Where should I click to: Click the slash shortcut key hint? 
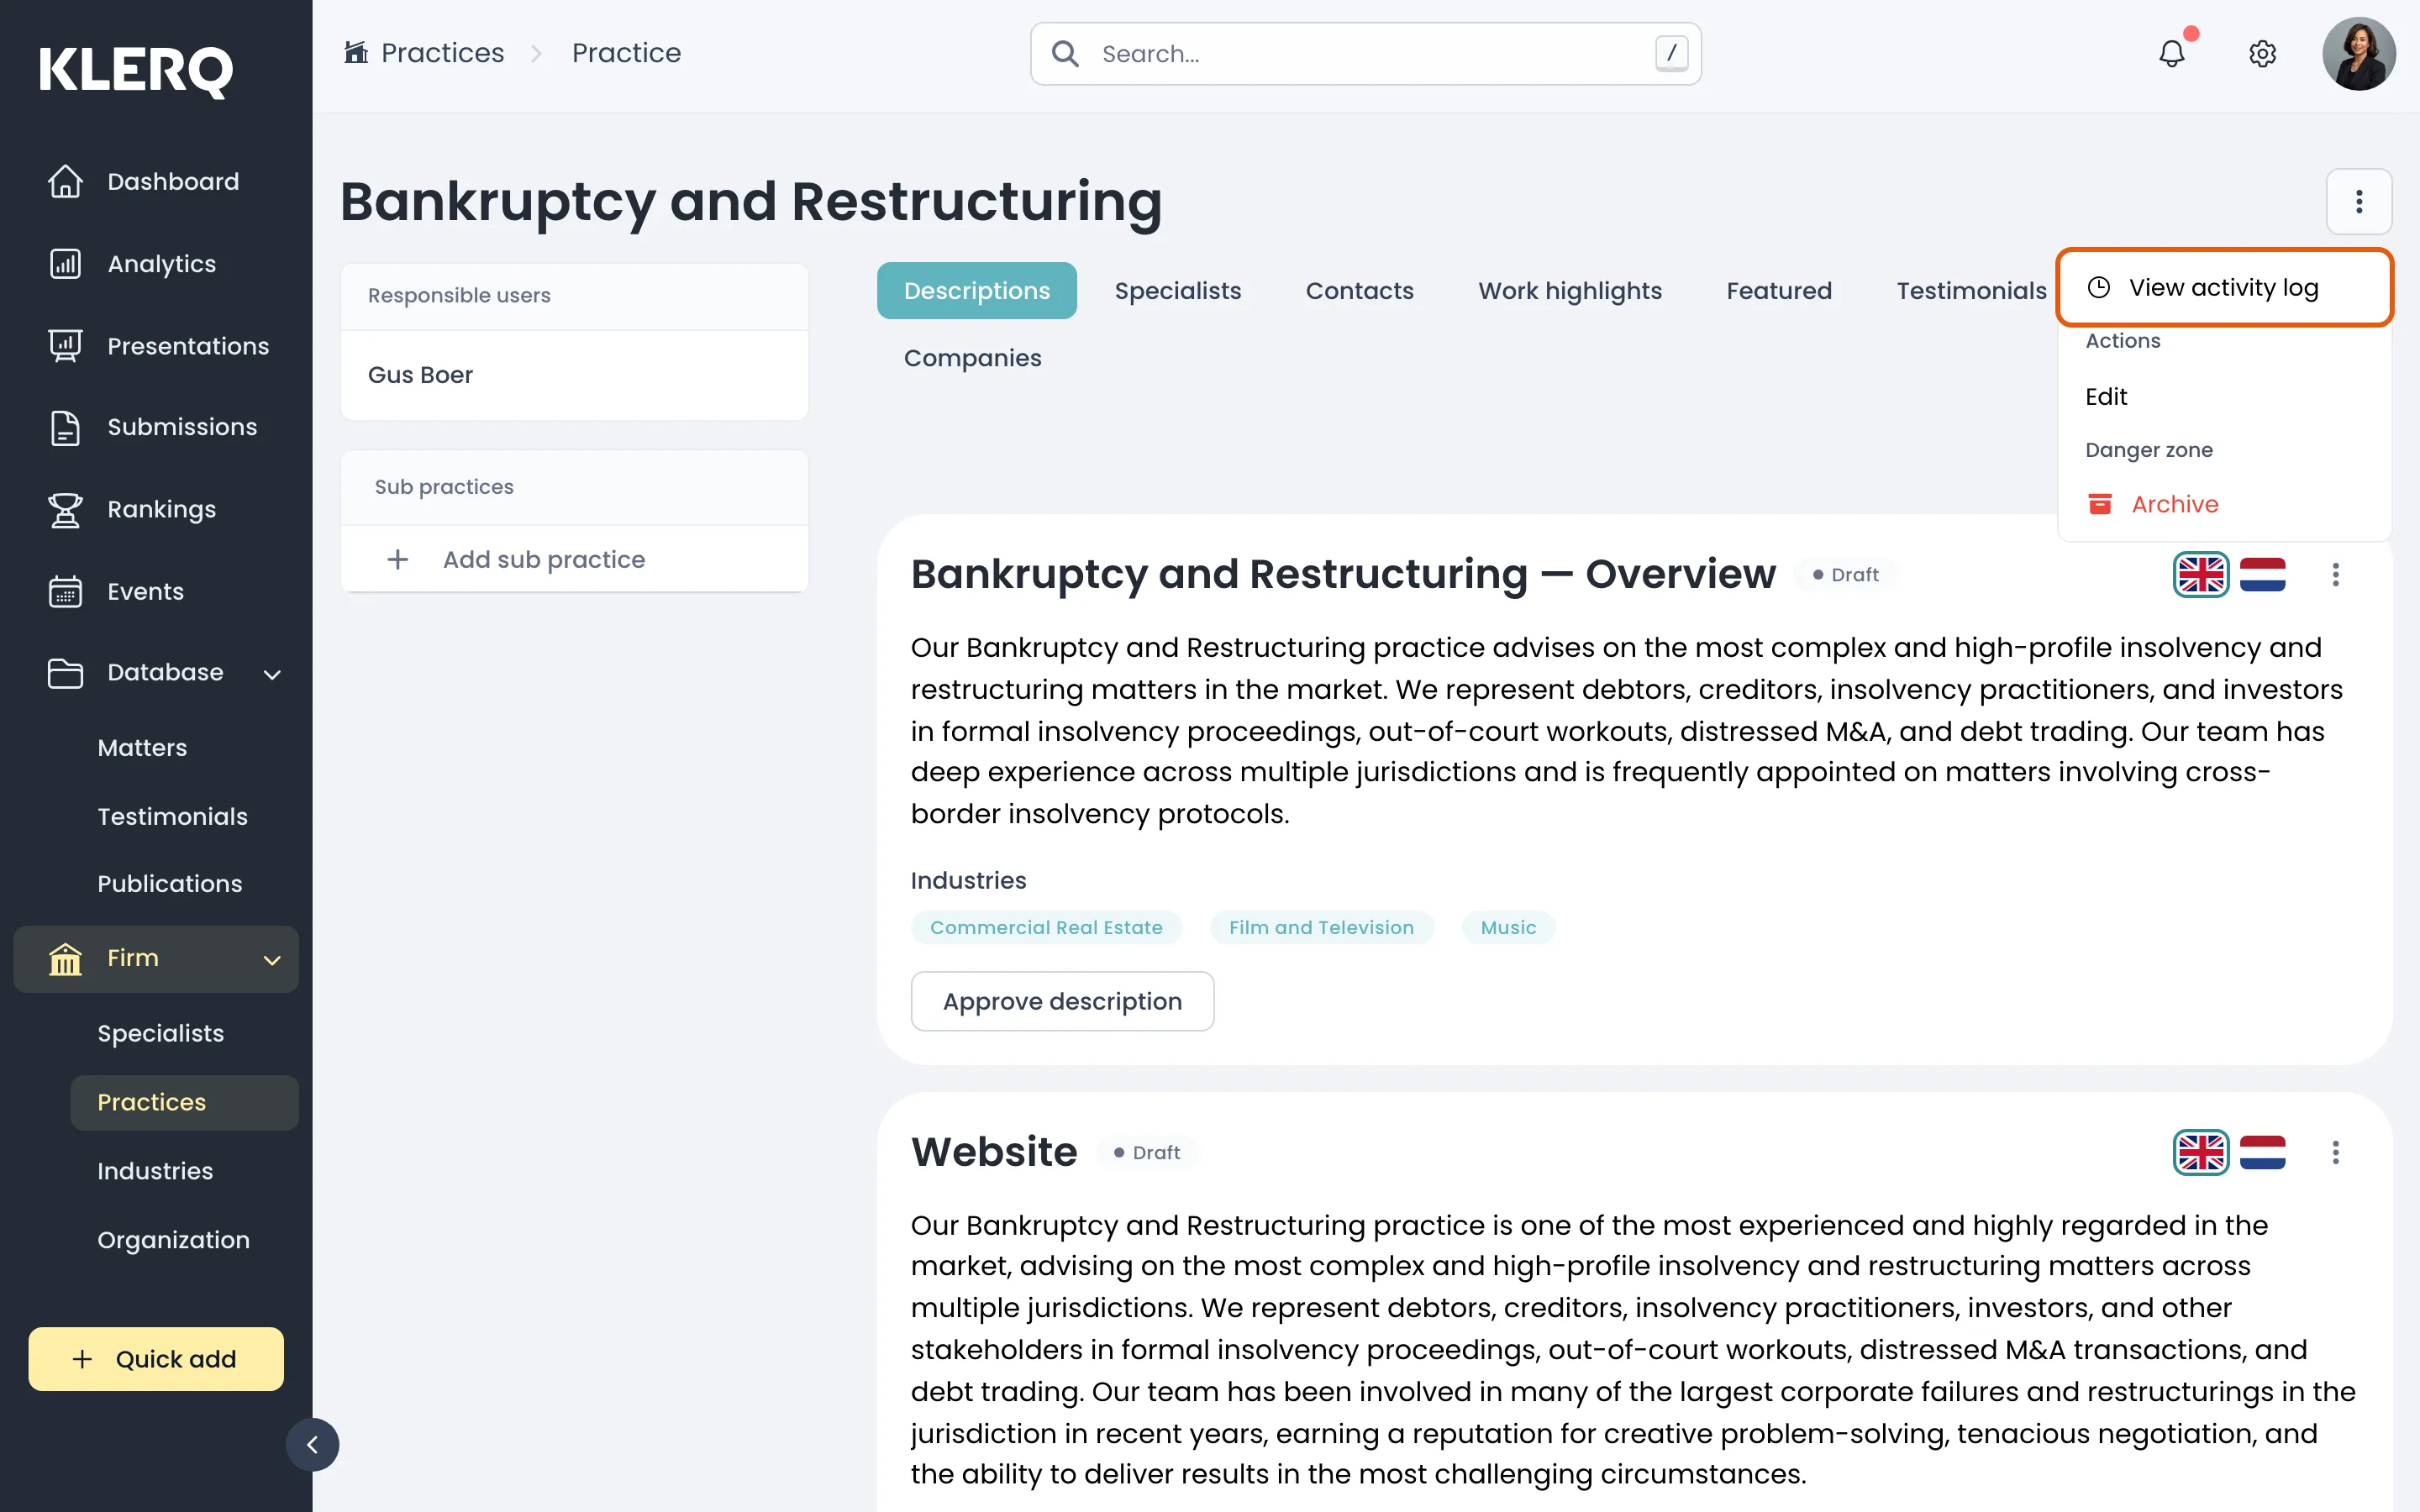tap(1671, 54)
